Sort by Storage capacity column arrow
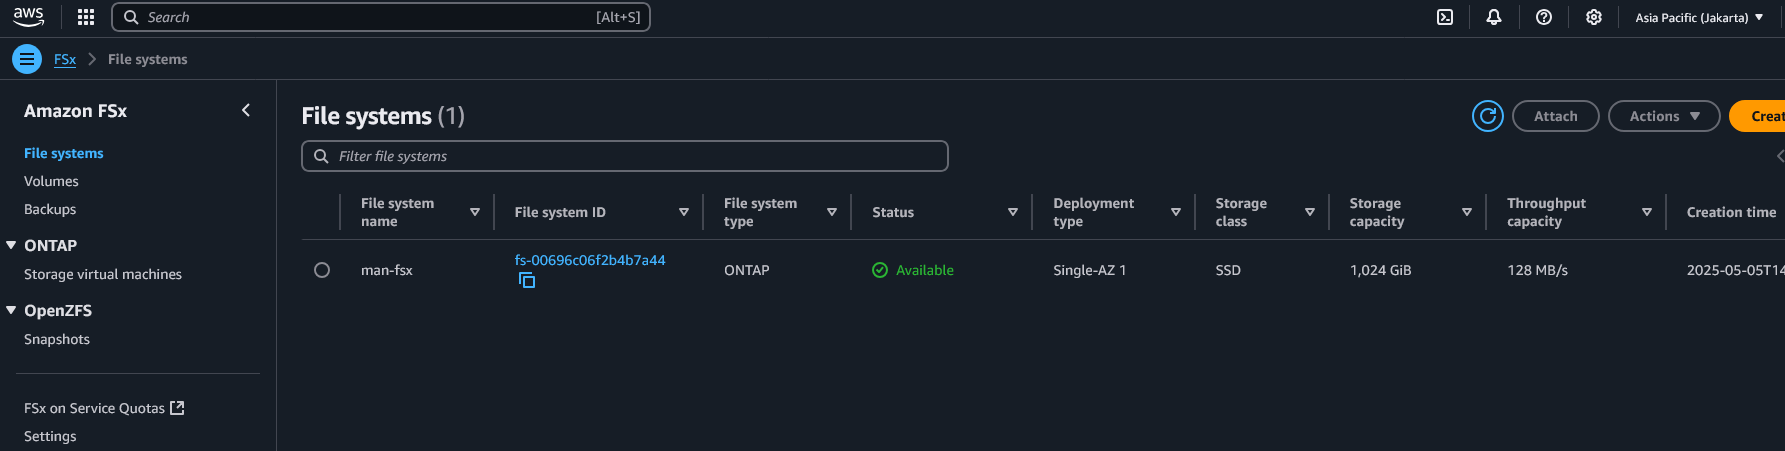Screen dimensions: 1785x451 point(1467,212)
